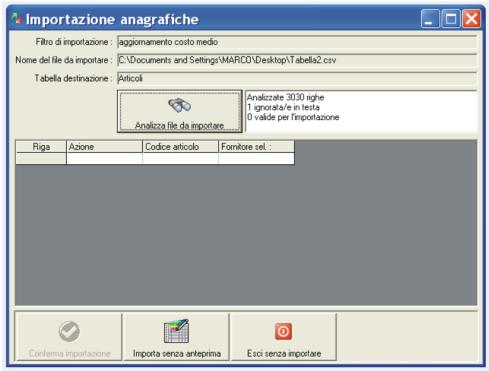Screen dimensions: 489x371
Task: Click the '1 ignorata/e in testa' line
Action: pos(283,107)
